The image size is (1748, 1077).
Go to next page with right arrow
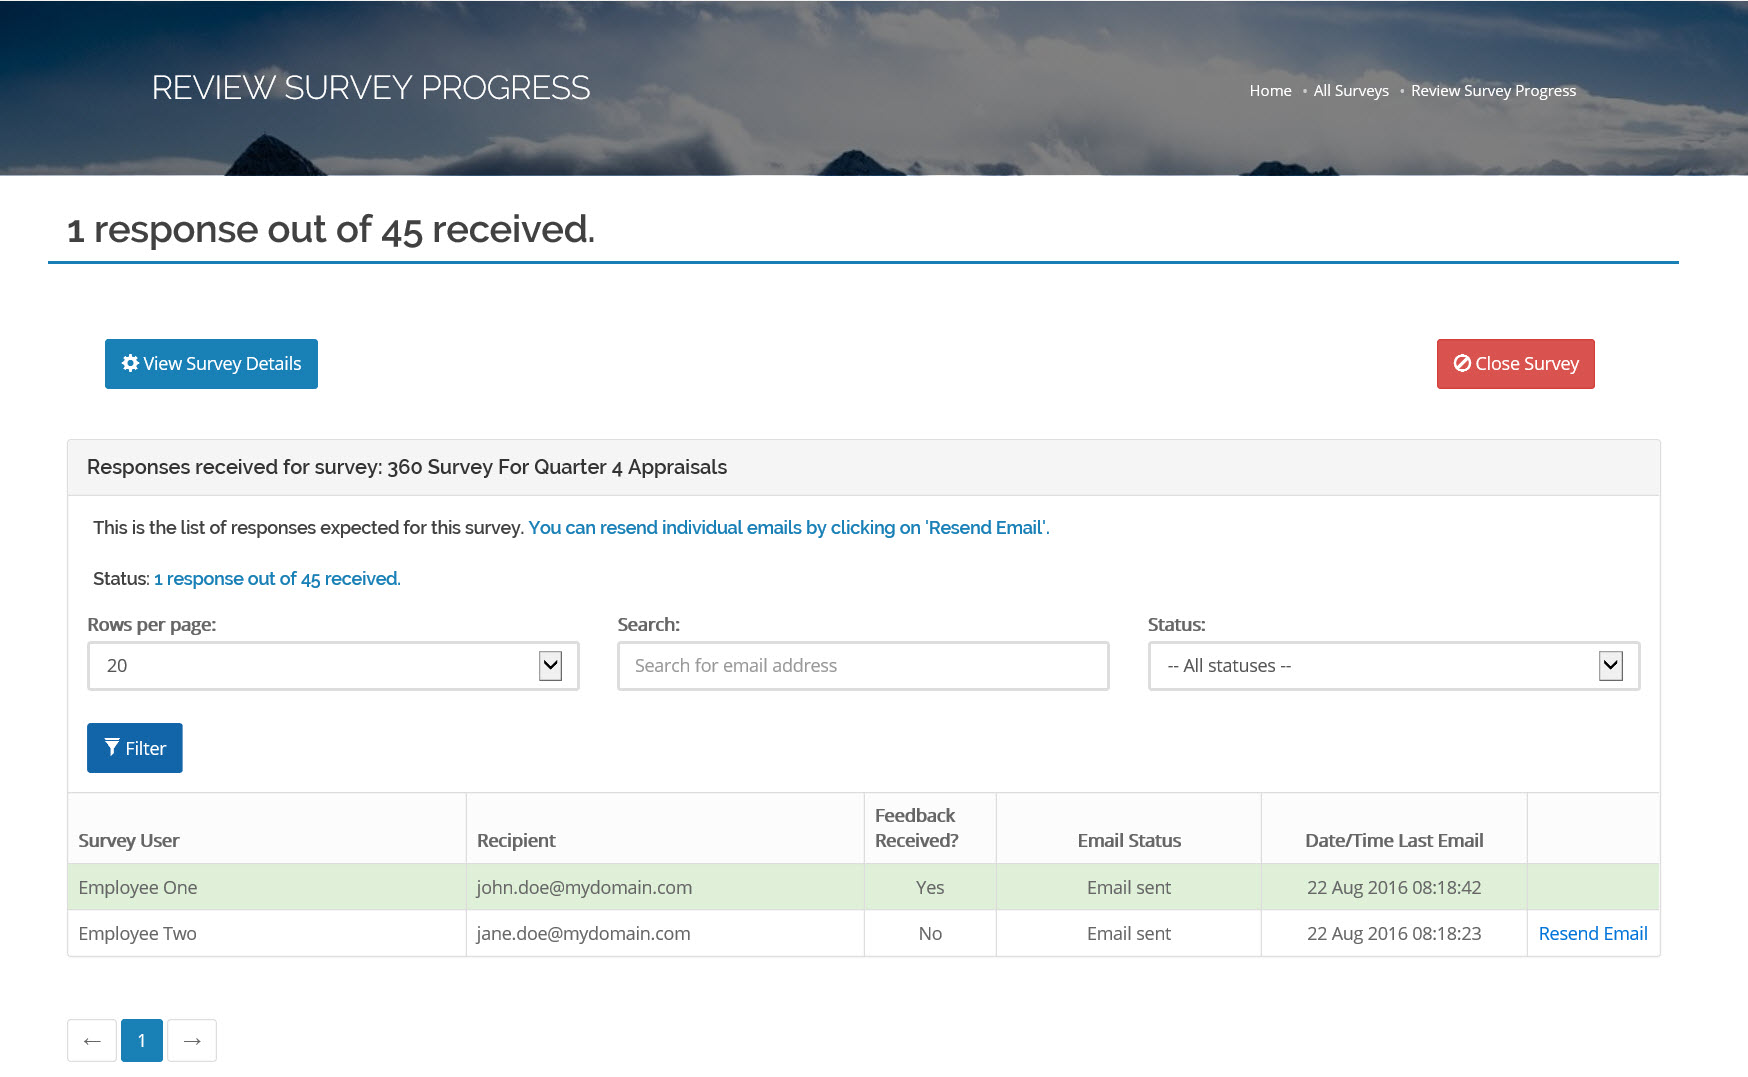[x=192, y=1041]
